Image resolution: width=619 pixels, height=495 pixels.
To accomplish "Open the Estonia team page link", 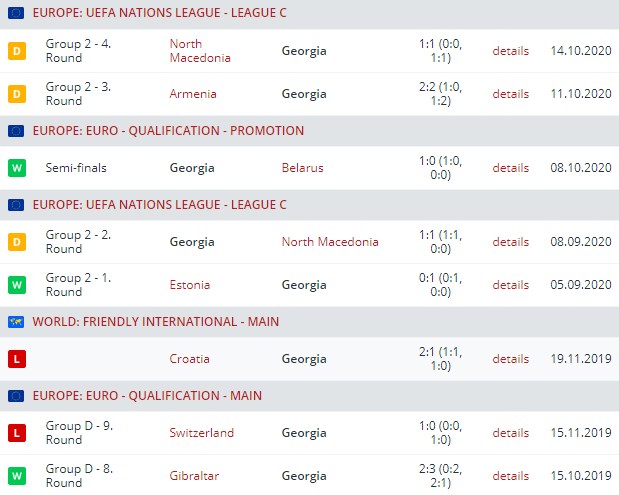I will (190, 285).
